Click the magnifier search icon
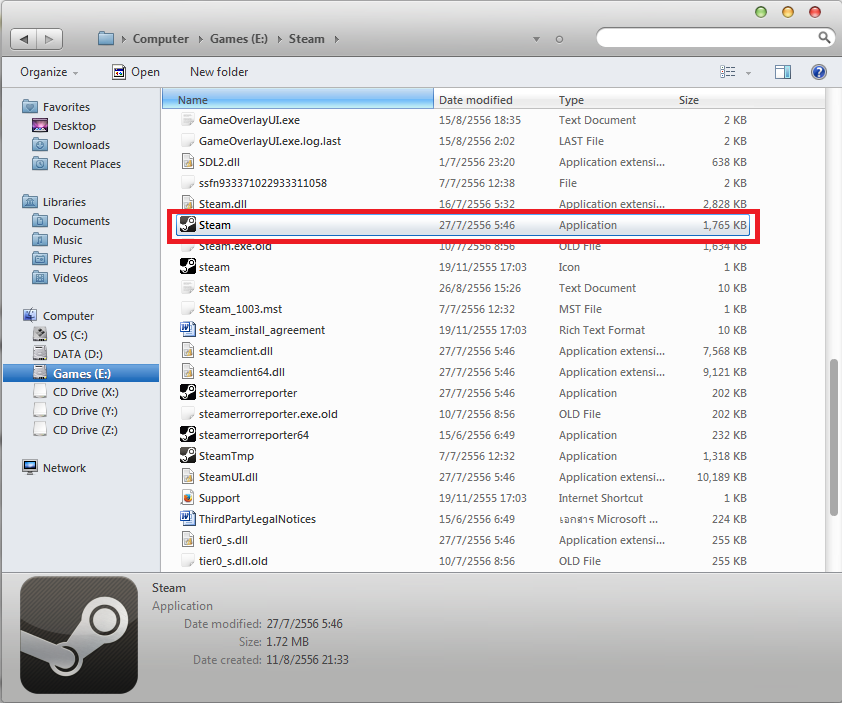Viewport: 842px width, 703px height. pos(824,38)
